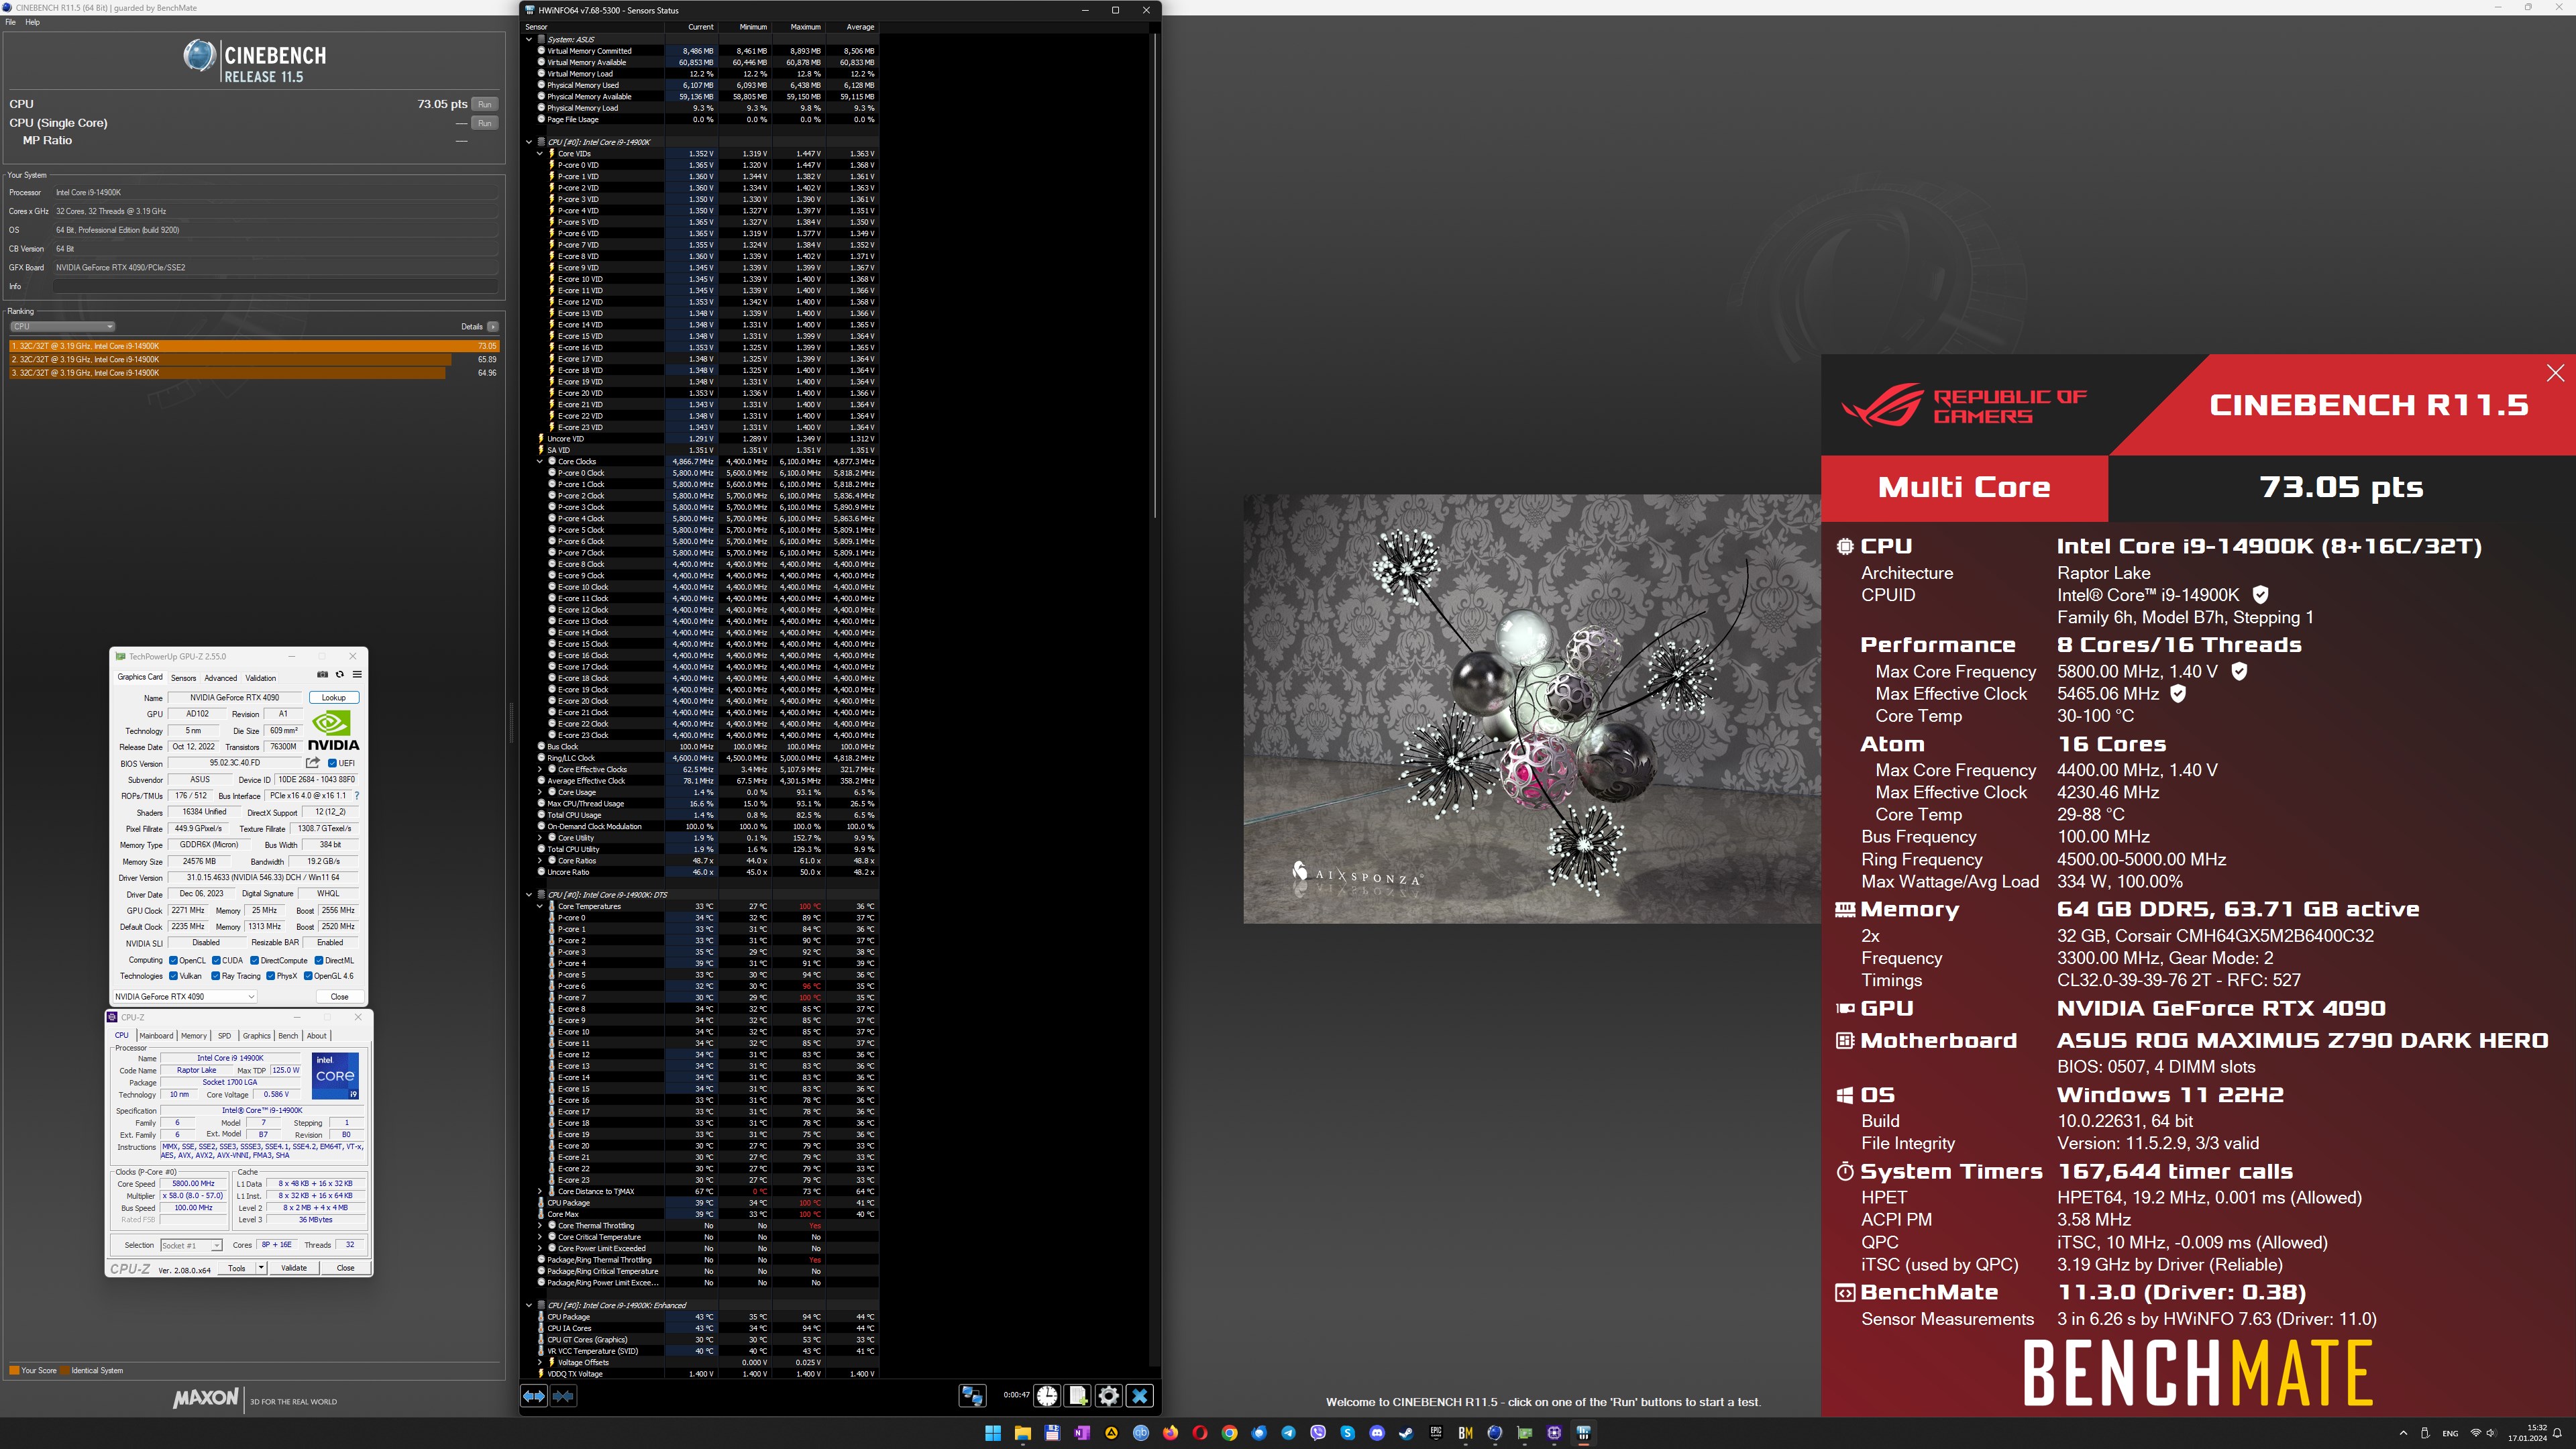Open BenchMate taskbar icon
This screenshot has height=1449, width=2576.
click(x=1465, y=1433)
